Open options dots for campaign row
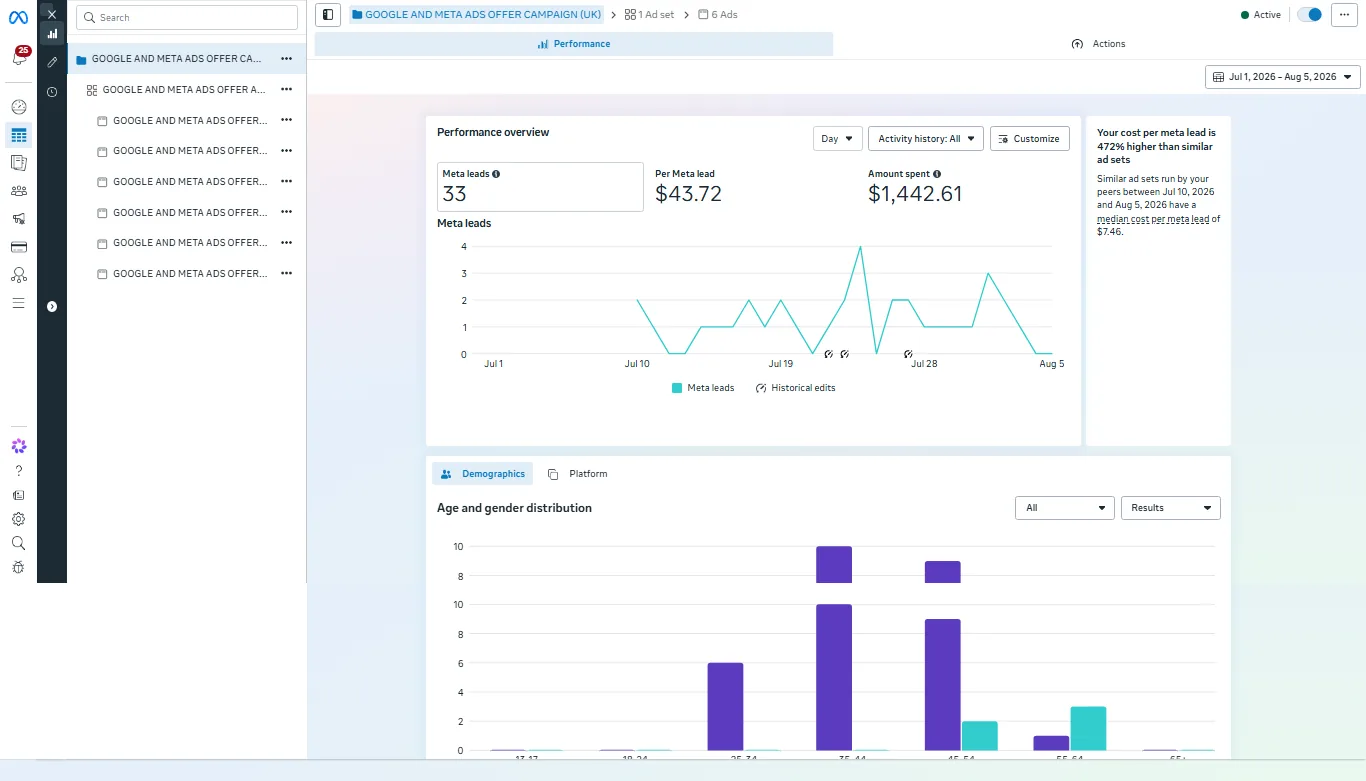This screenshot has width=1366, height=781. coord(286,59)
